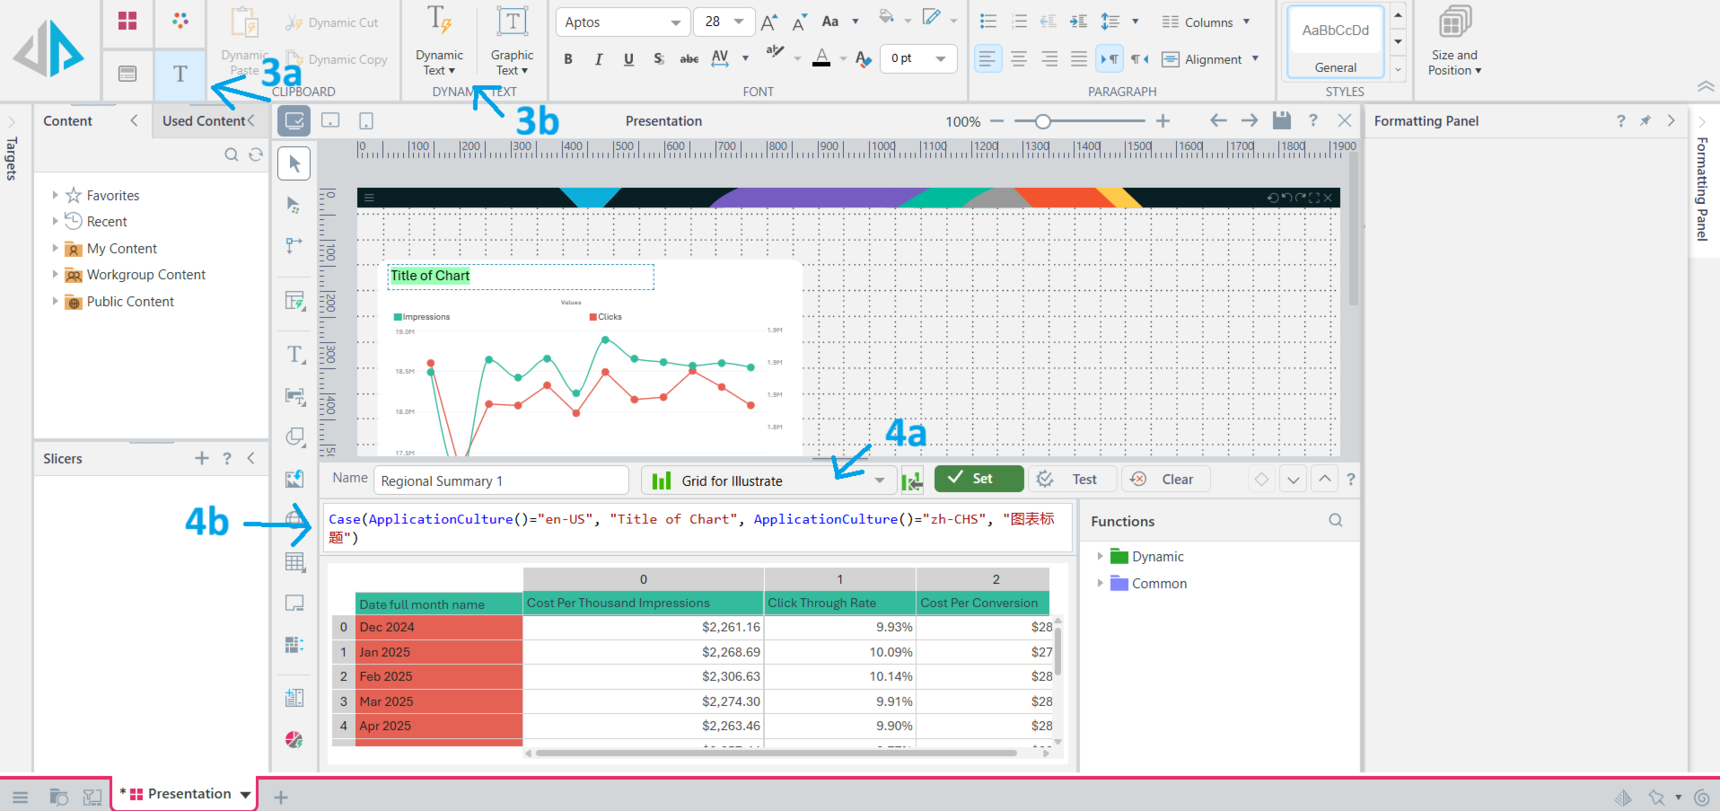Select the pointer selection tool
Viewport: 1720px width, 811px height.
pyautogui.click(x=294, y=163)
